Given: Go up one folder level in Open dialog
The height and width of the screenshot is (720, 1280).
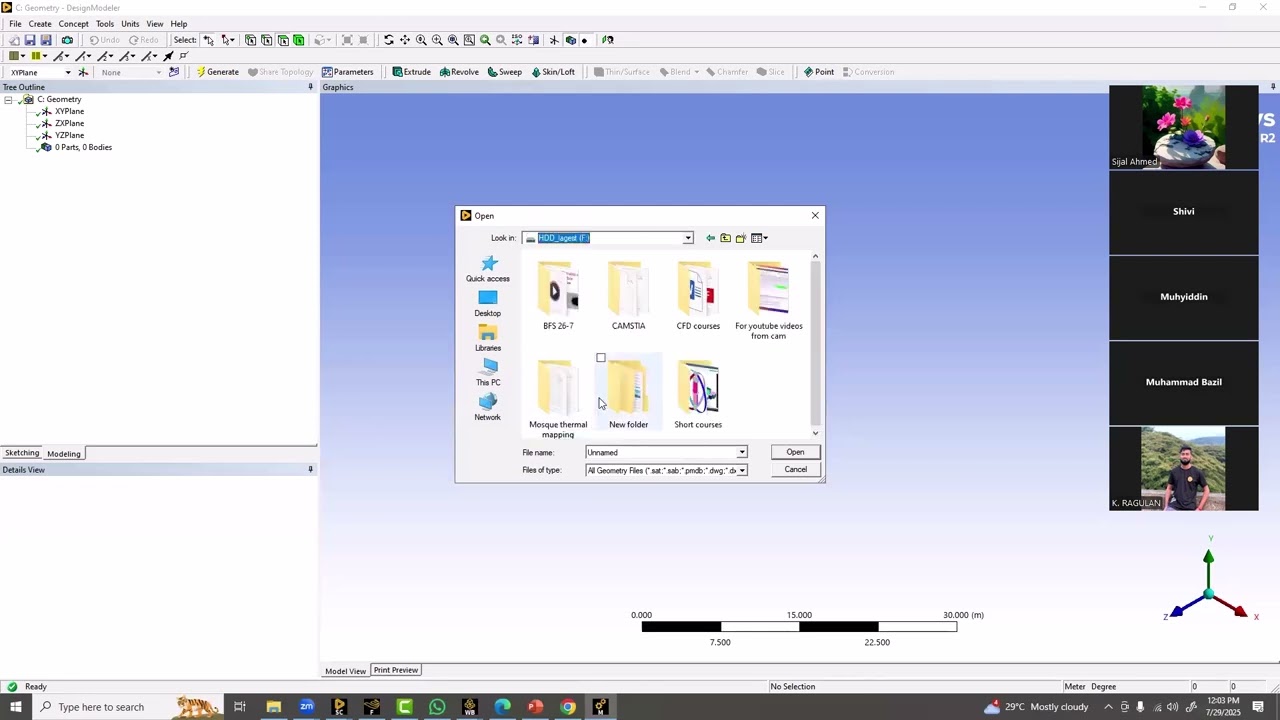Looking at the screenshot, I should (x=725, y=238).
